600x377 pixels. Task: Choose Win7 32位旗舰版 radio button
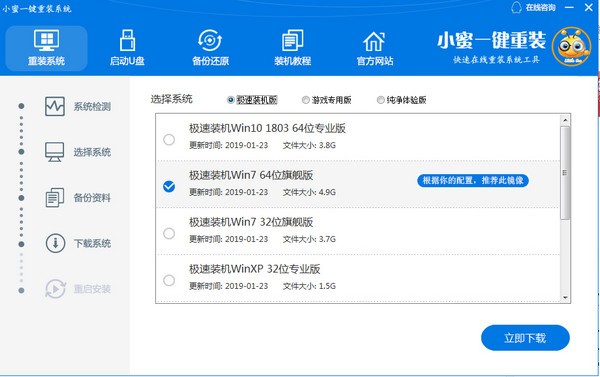169,233
